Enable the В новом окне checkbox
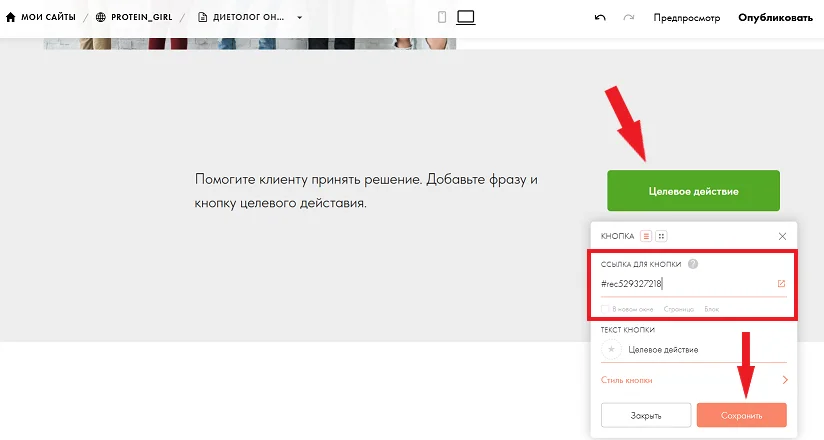This screenshot has width=824, height=440. (605, 309)
